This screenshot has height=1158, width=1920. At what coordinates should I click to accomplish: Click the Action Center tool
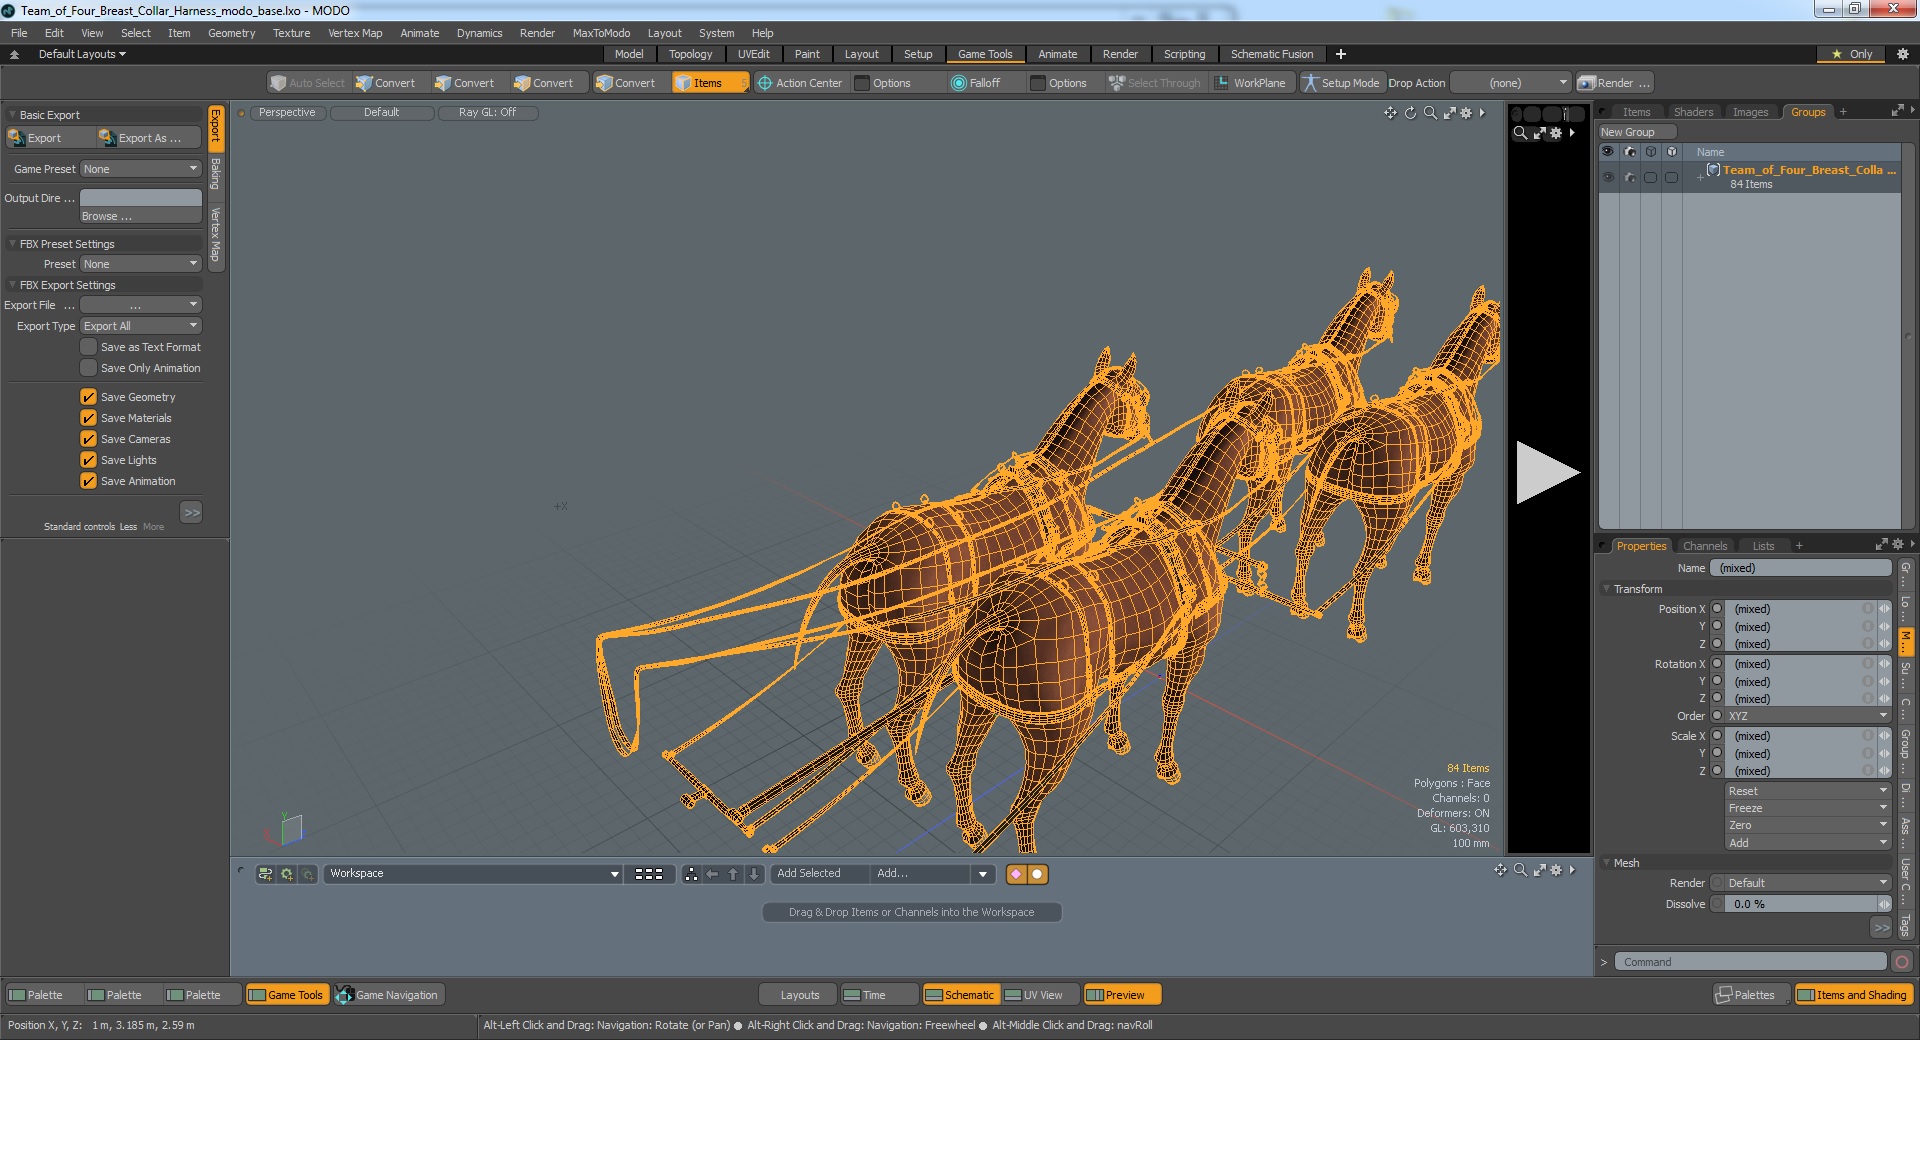[x=799, y=83]
